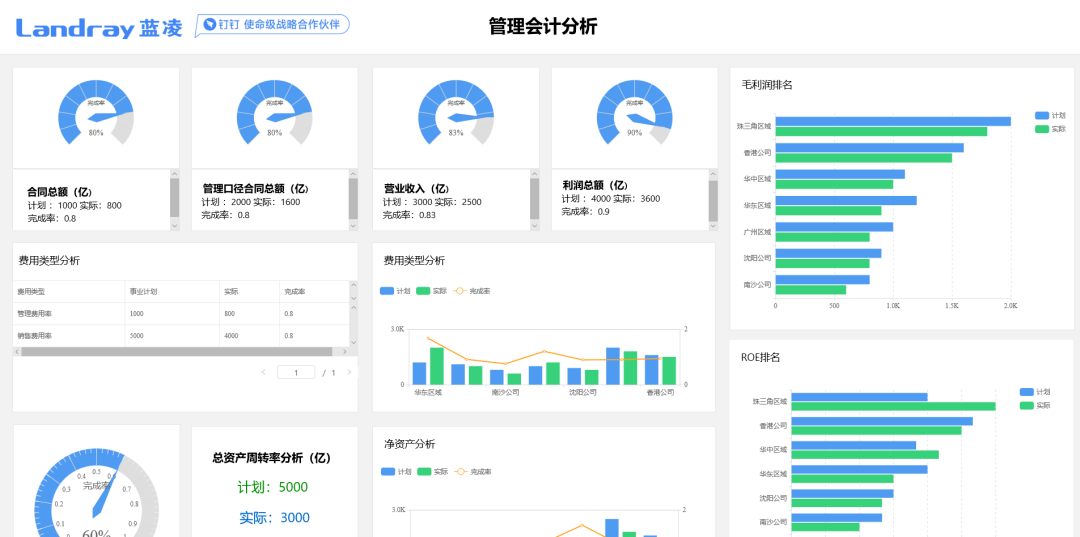Image resolution: width=1080 pixels, height=537 pixels.
Task: Toggle 完成率 legend in 费用类型分析 chart
Action: 472,291
